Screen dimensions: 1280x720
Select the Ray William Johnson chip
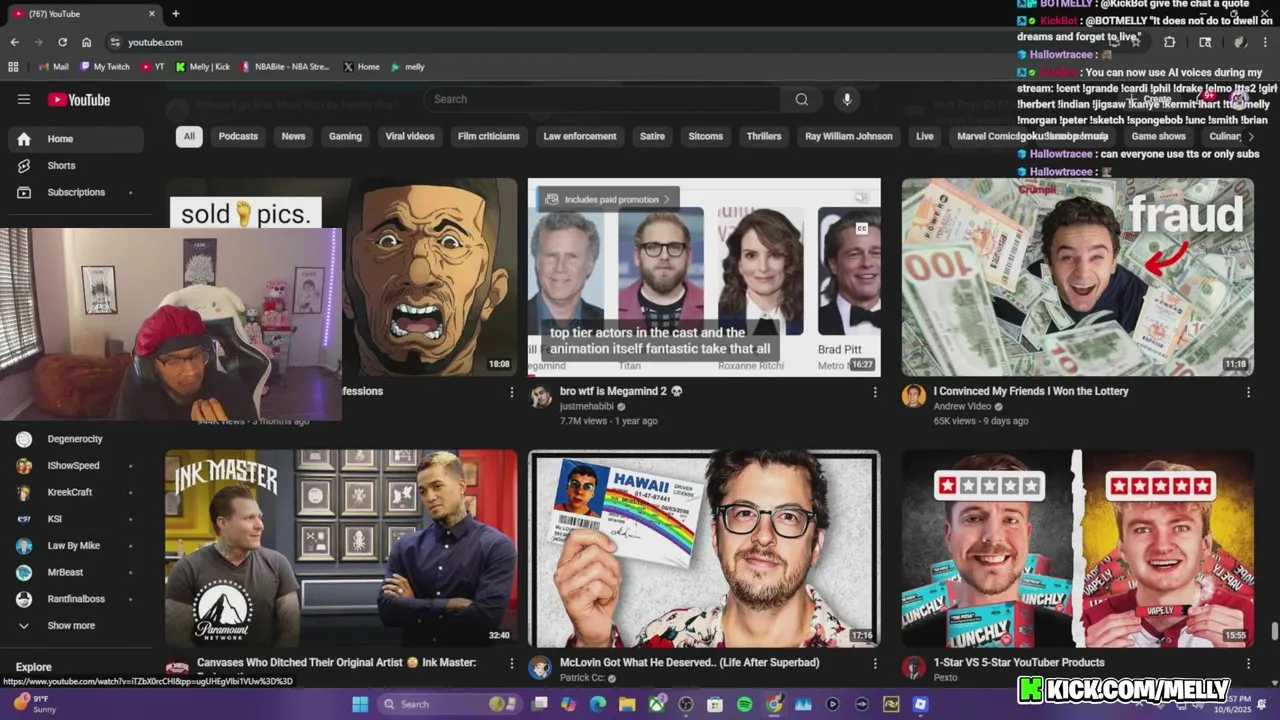[849, 136]
